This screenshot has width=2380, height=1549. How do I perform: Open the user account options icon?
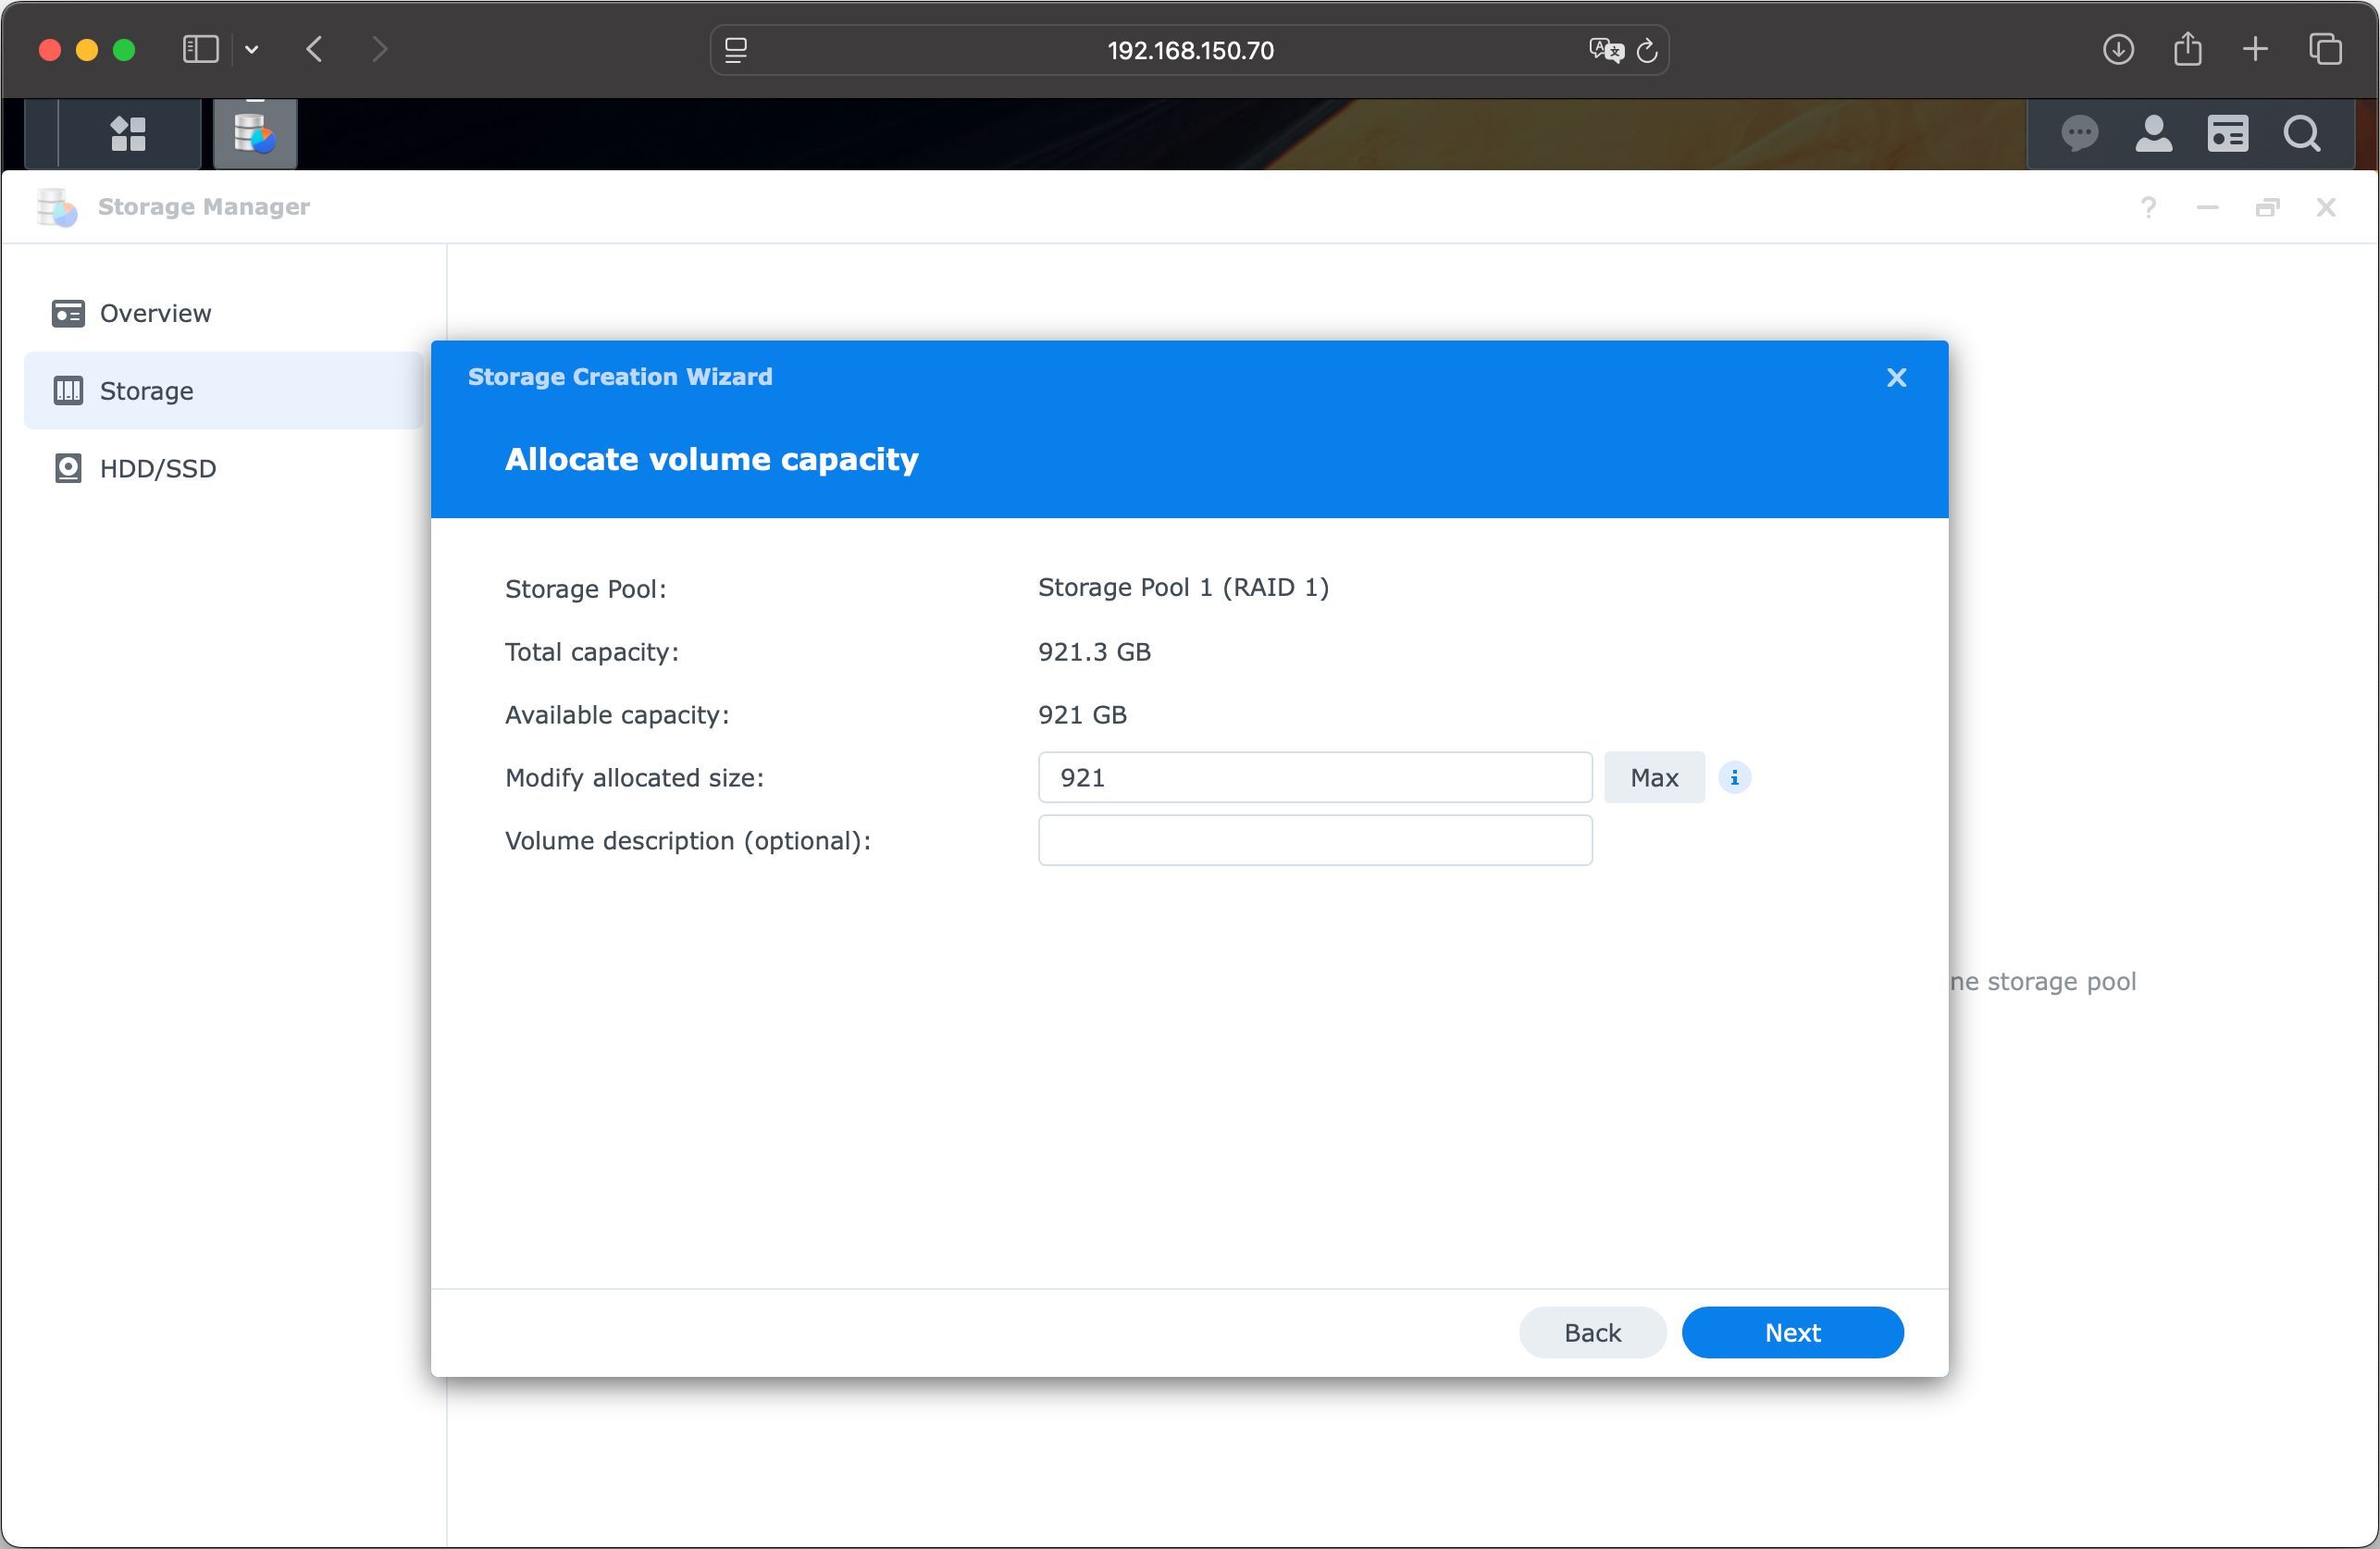click(x=2153, y=134)
